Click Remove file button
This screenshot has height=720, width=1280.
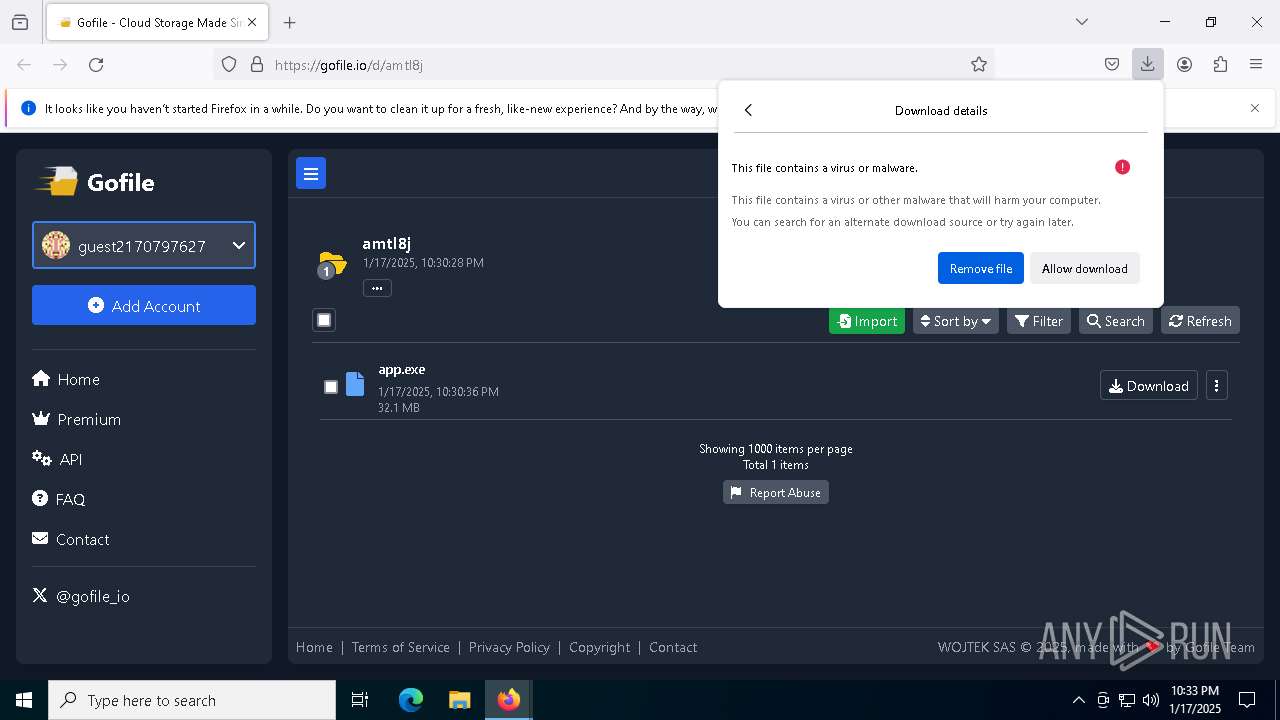(981, 268)
